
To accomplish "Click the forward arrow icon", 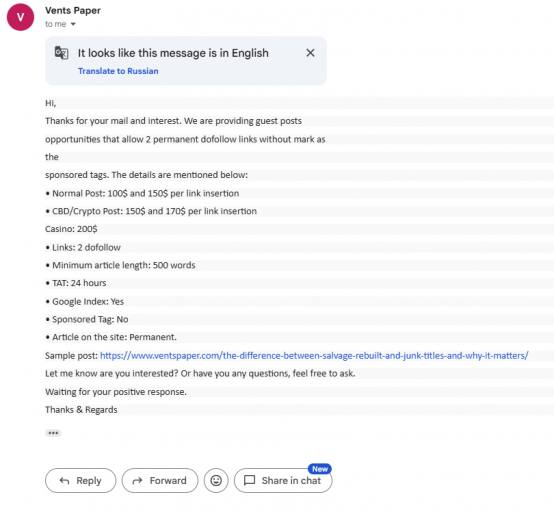I will point(137,481).
